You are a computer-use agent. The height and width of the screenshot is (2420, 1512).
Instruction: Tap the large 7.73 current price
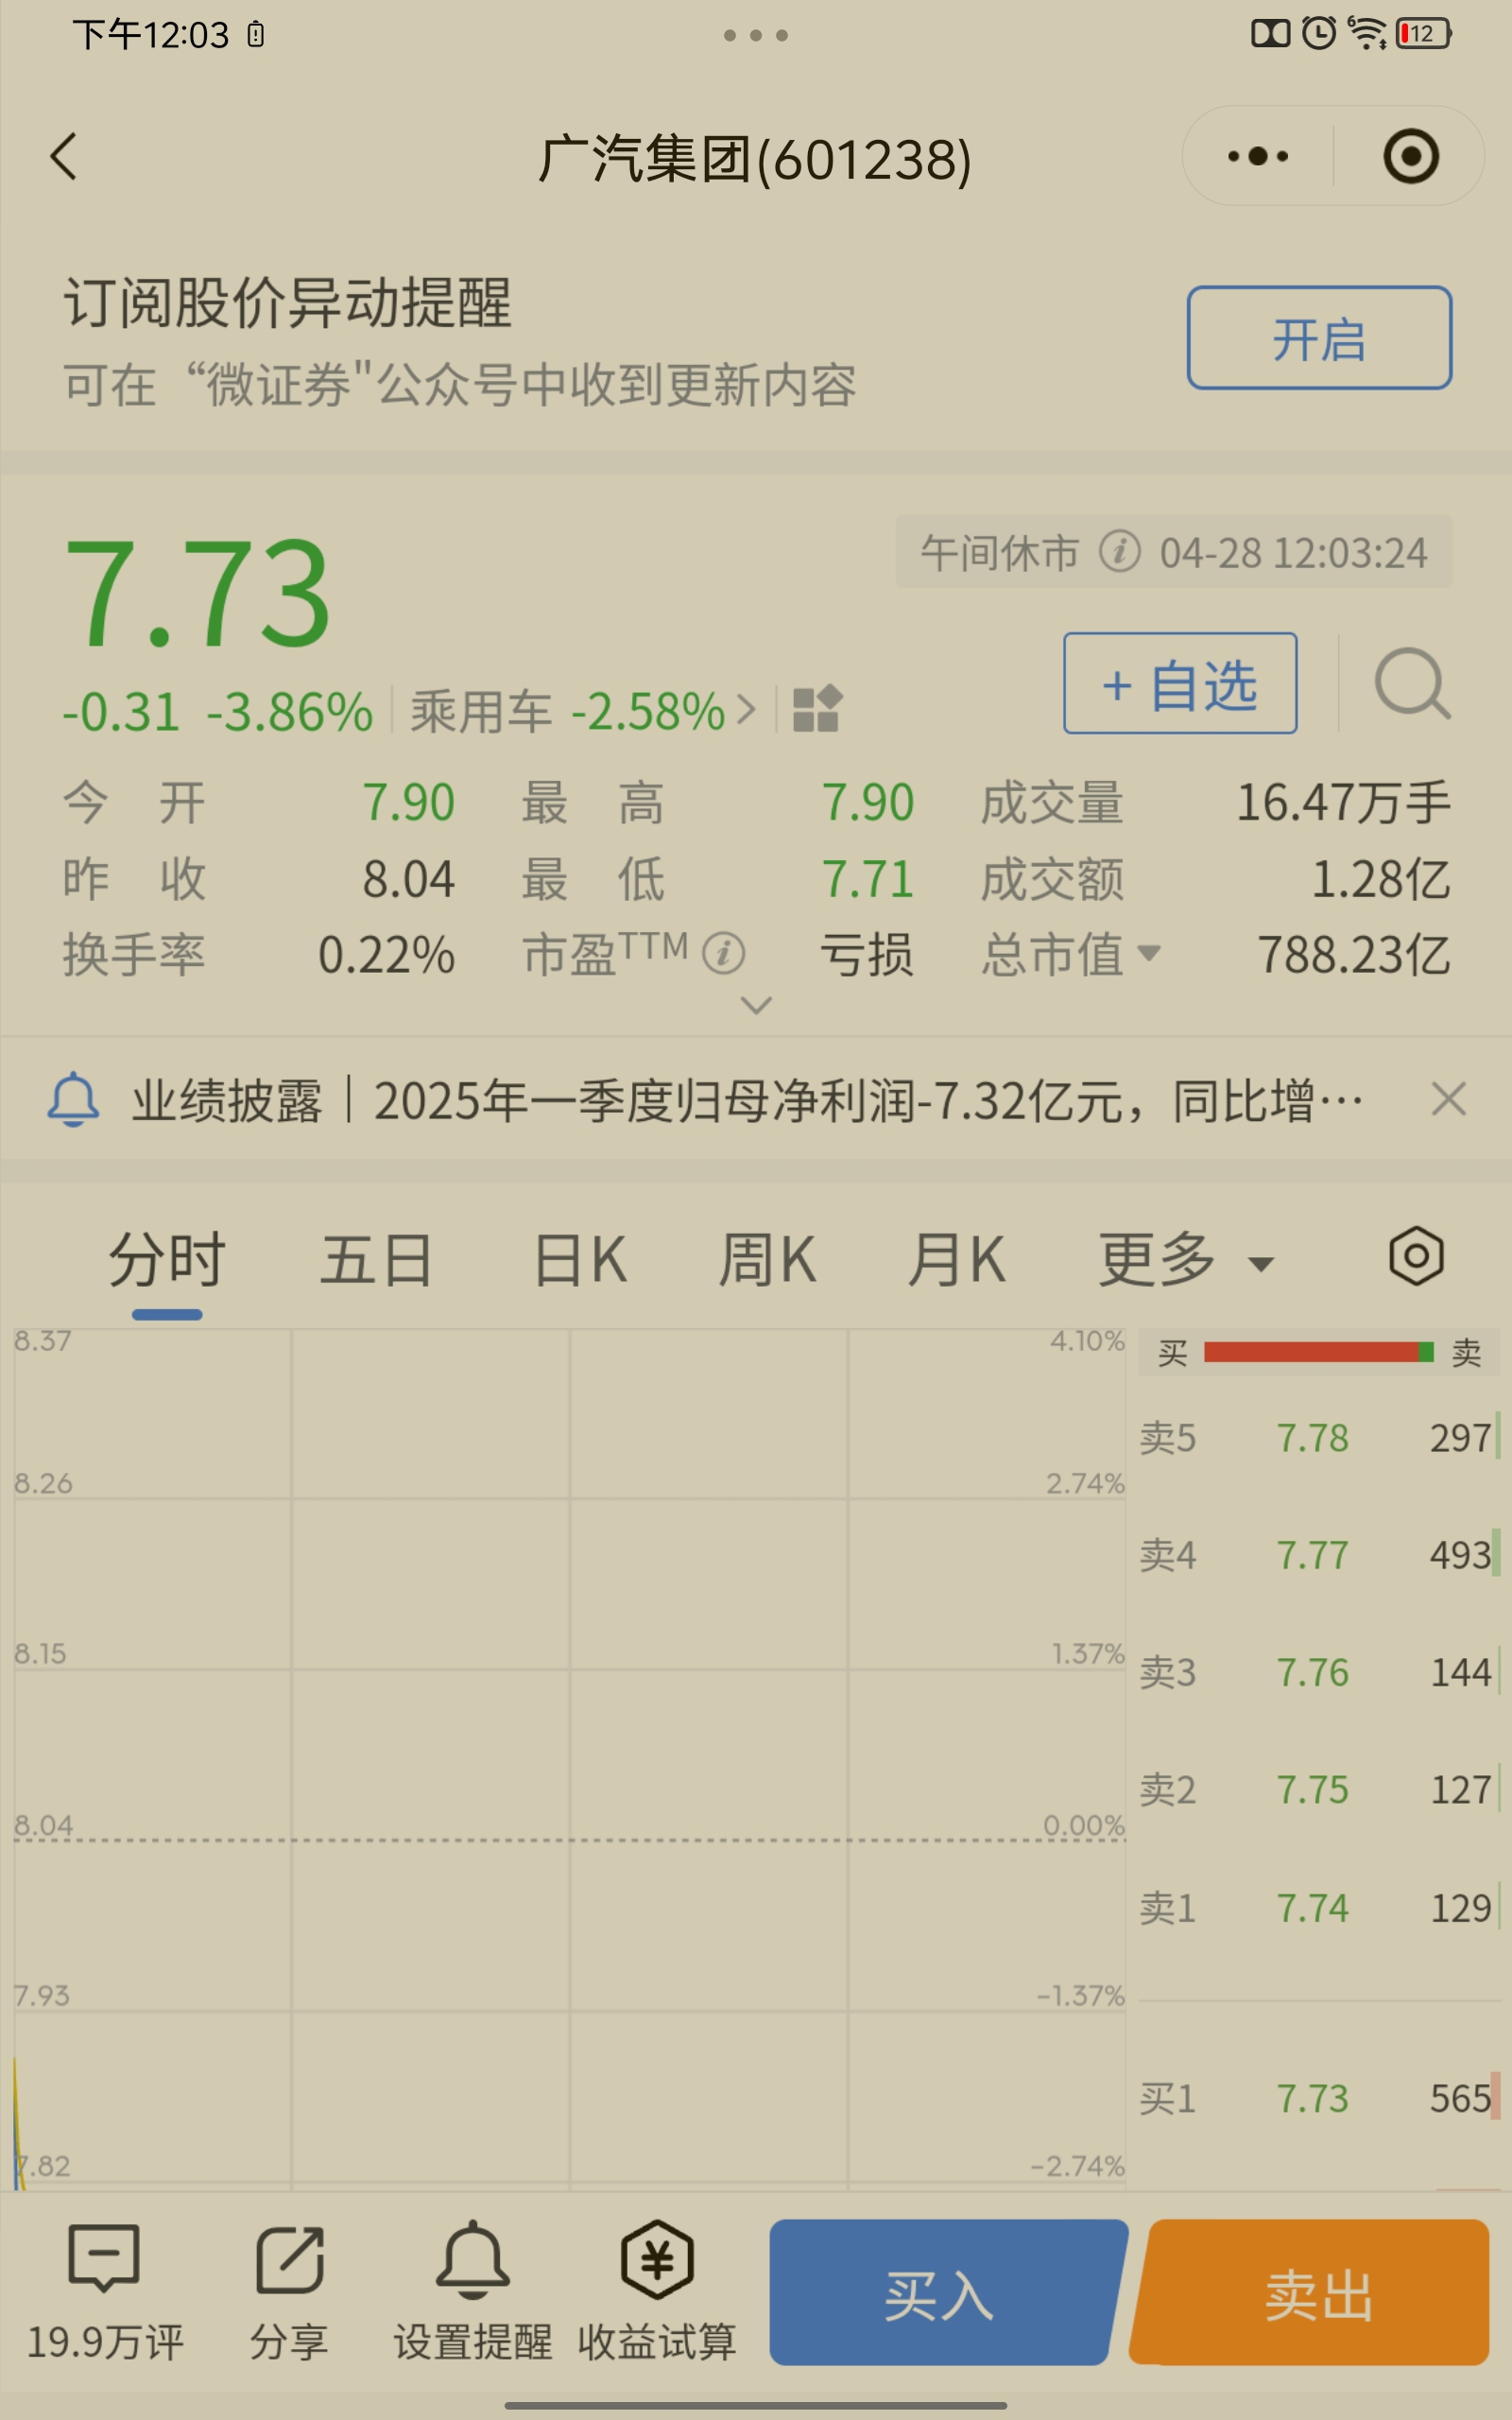pos(197,592)
